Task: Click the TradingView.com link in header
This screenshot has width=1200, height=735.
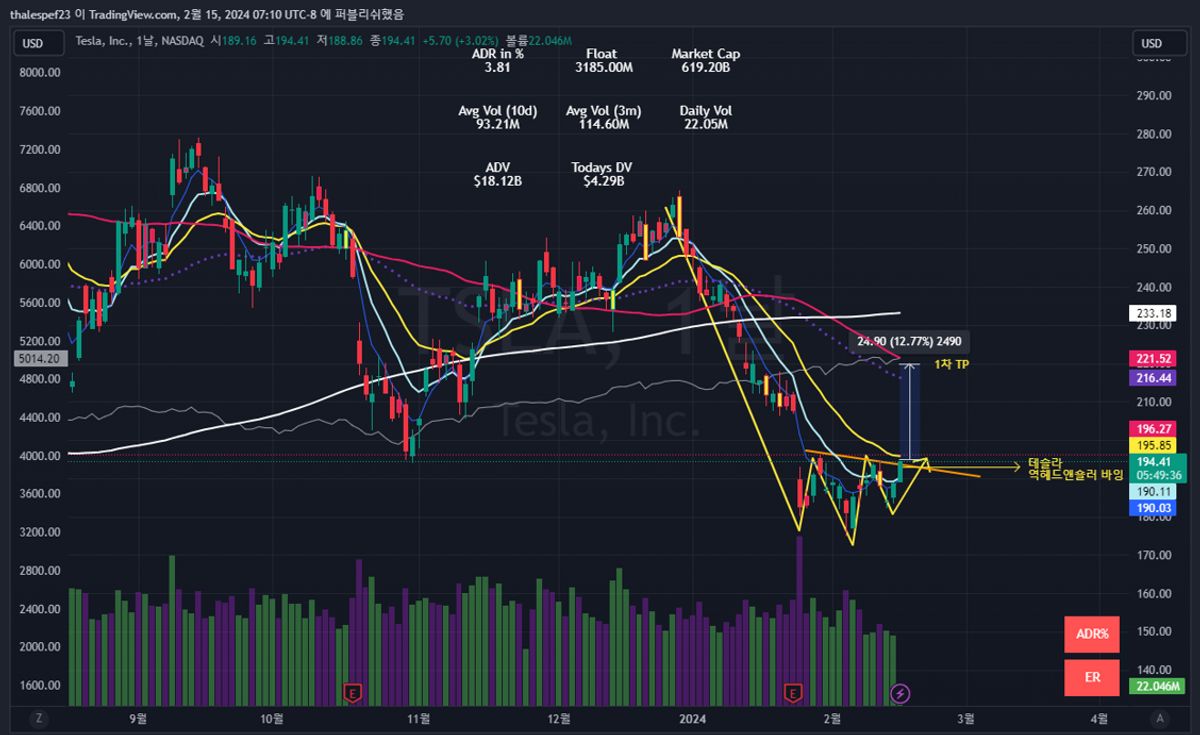Action: click(x=139, y=14)
